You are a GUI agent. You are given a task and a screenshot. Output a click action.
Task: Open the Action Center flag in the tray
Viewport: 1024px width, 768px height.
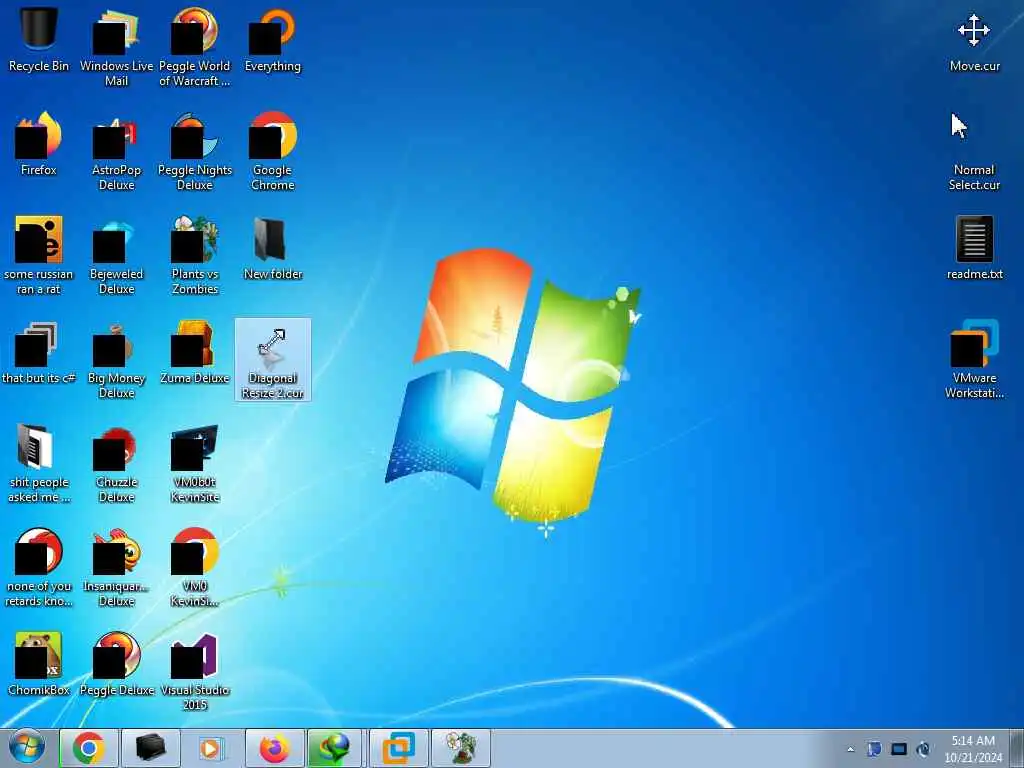[874, 749]
